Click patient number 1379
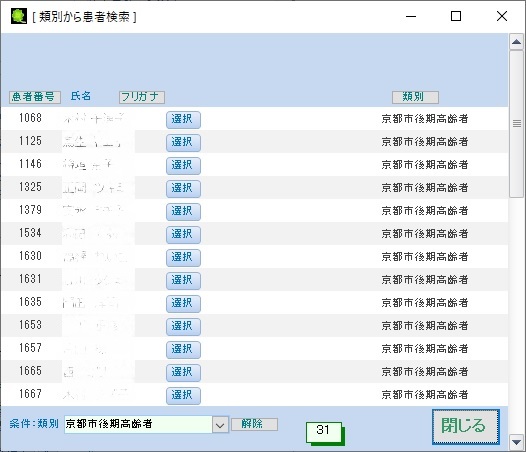The width and height of the screenshot is (526, 452). [31, 210]
